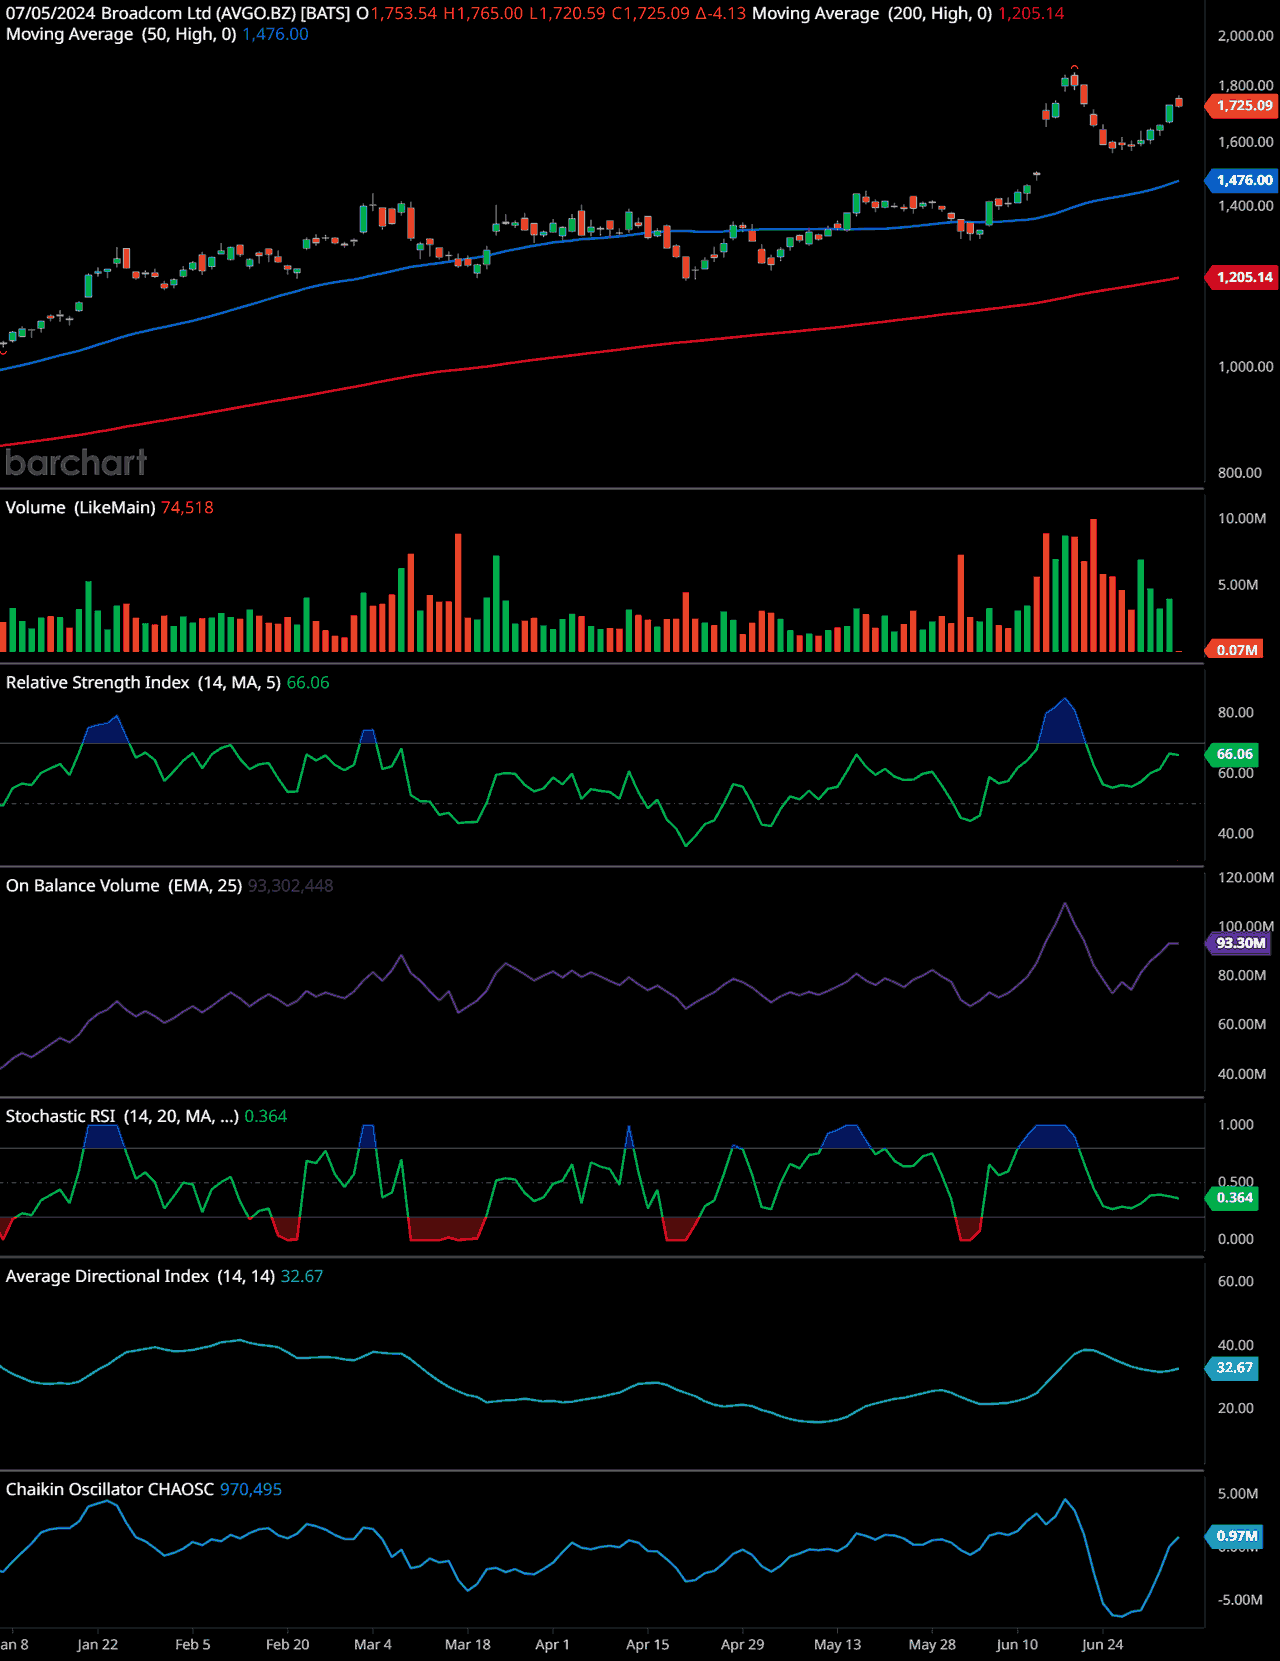
Task: Click the green RSI 66.06 axis tag
Action: pyautogui.click(x=1233, y=754)
